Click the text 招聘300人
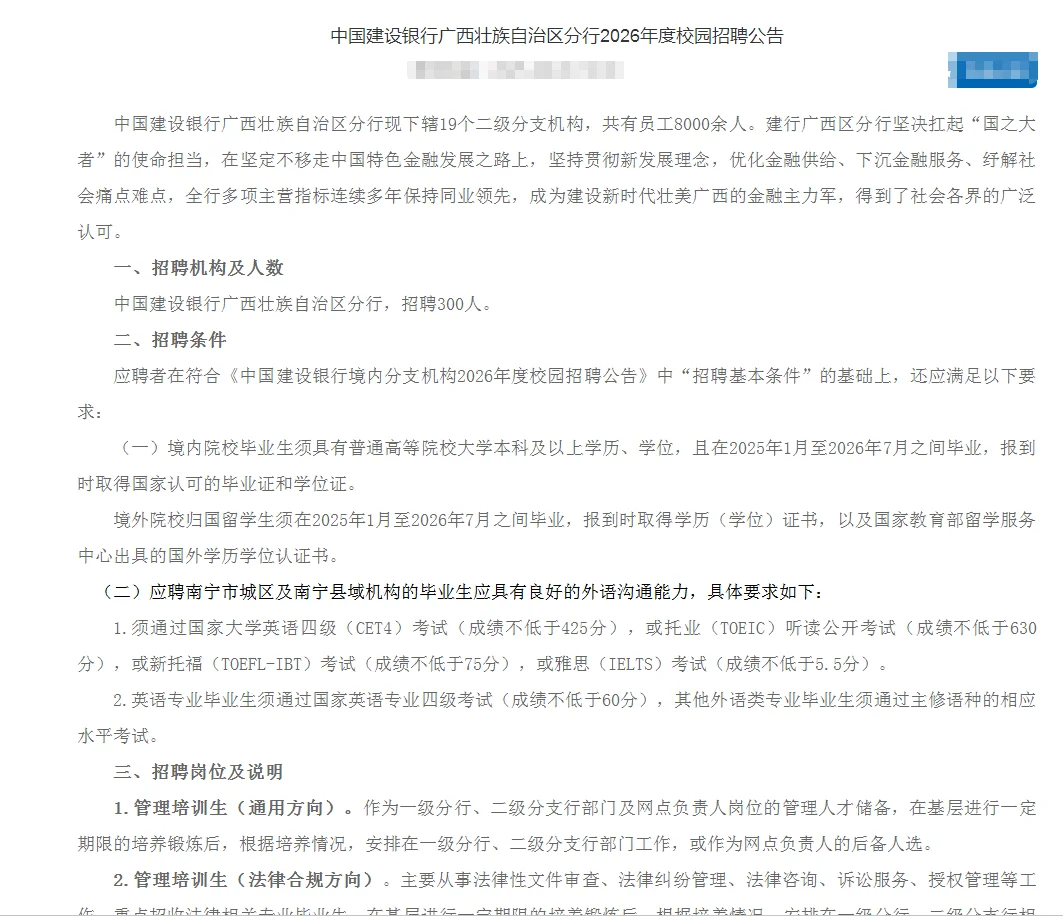The height and width of the screenshot is (917, 1063). tap(441, 304)
